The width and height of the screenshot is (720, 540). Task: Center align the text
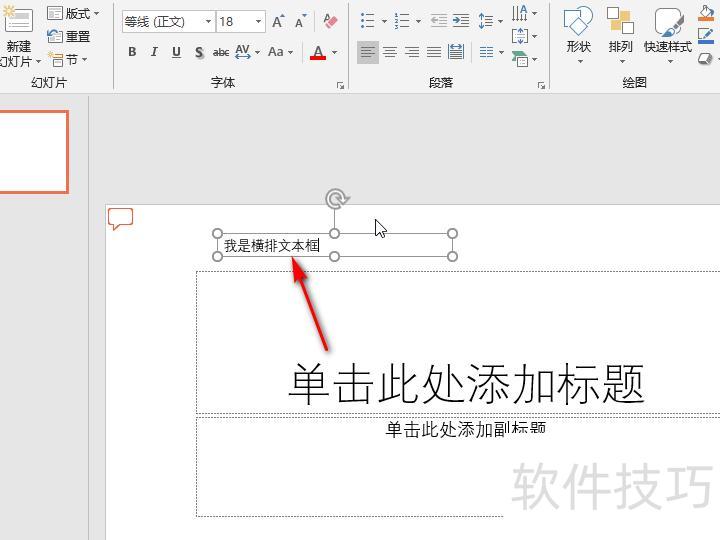(x=390, y=52)
